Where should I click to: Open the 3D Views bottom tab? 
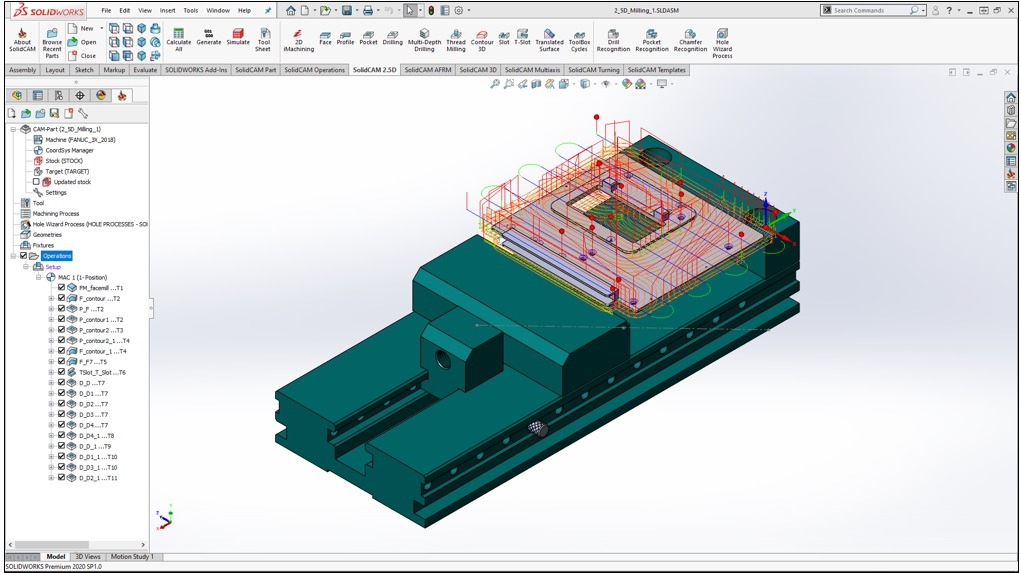point(88,557)
